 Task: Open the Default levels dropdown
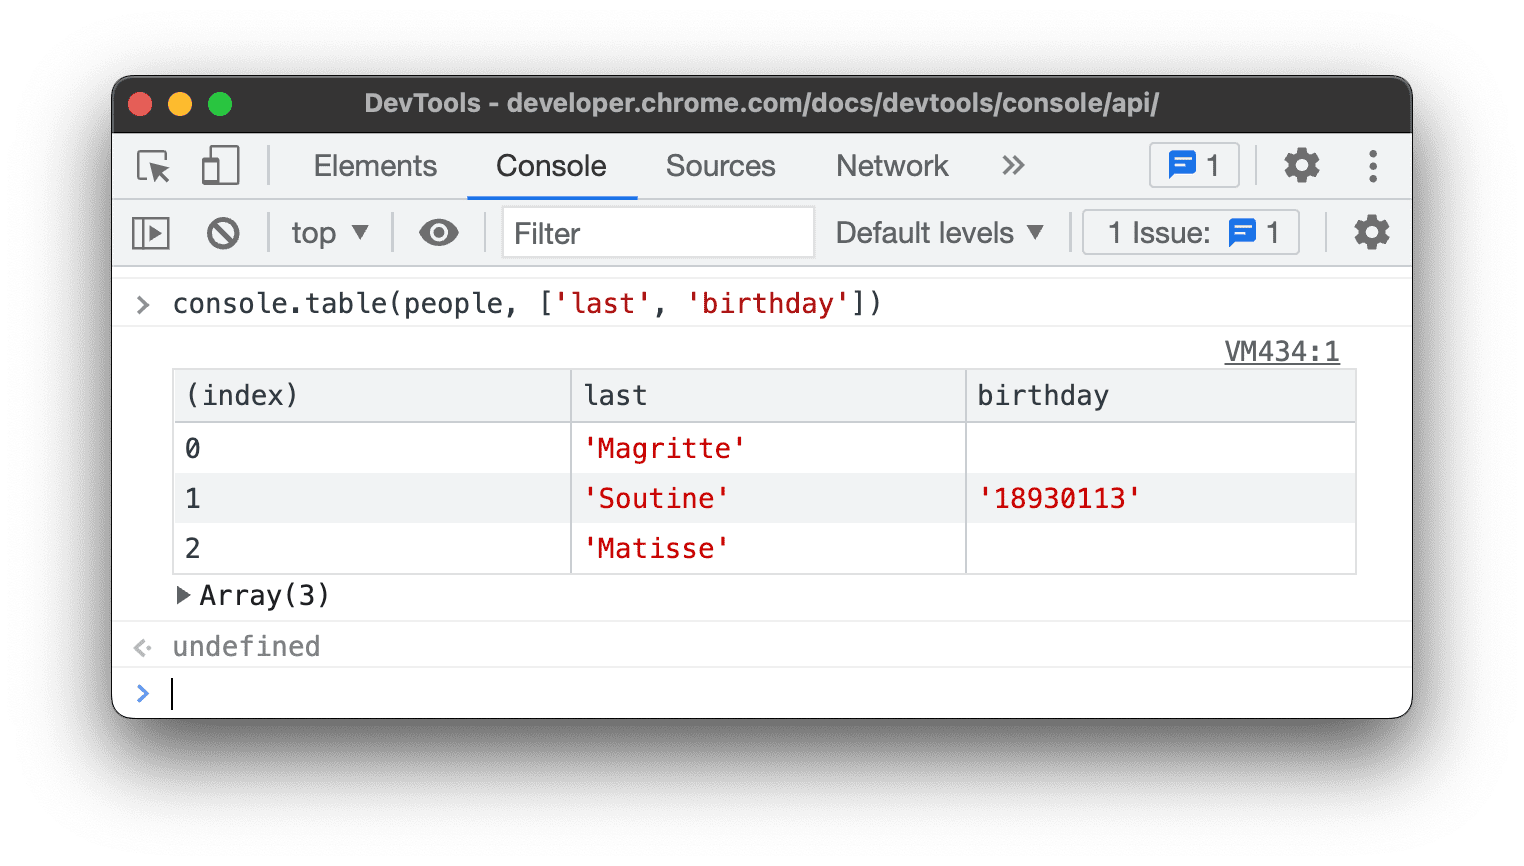(940, 232)
